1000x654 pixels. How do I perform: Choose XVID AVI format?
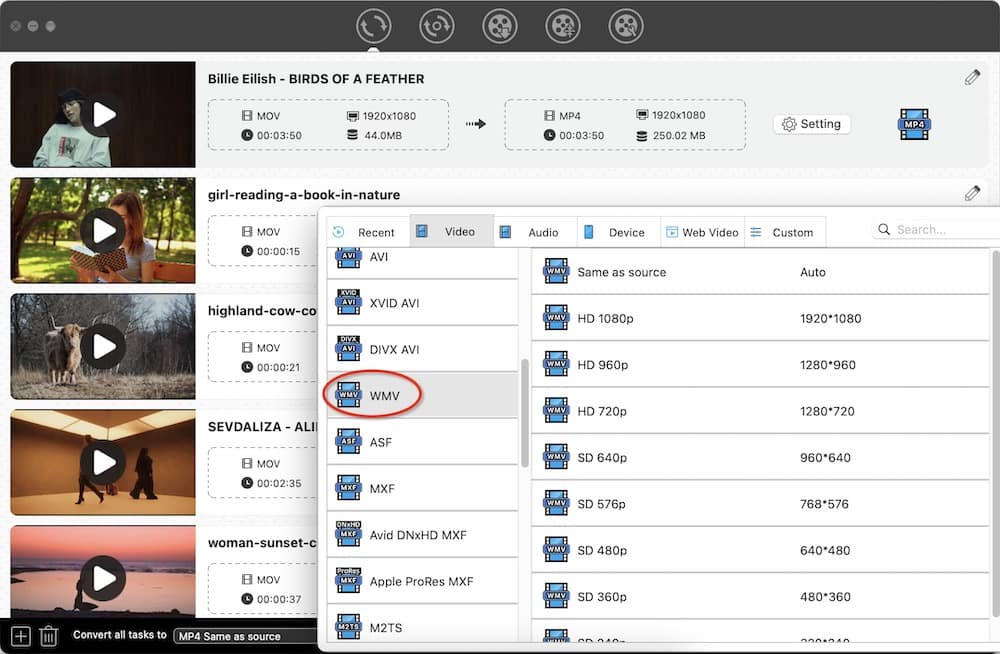422,302
